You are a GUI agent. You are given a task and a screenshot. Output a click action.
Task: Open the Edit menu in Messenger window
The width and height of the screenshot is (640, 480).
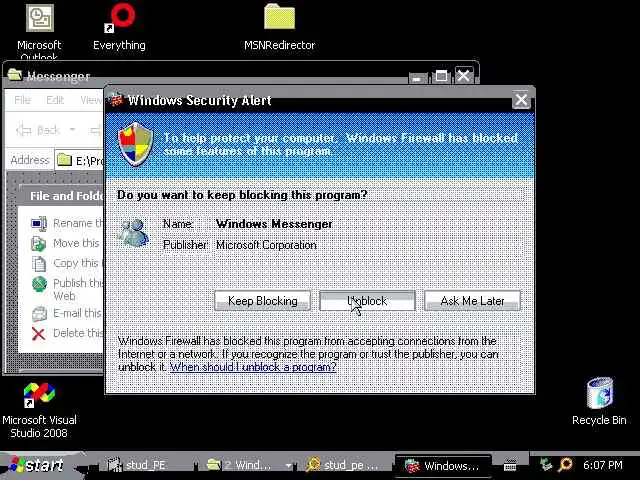click(55, 100)
